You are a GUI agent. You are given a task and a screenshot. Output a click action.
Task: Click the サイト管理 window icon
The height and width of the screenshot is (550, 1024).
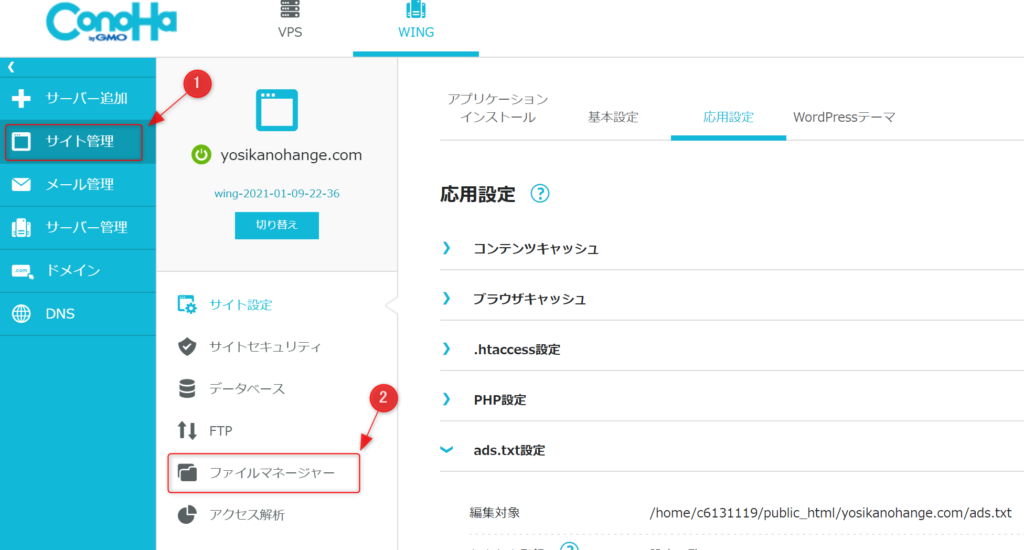tap(22, 141)
